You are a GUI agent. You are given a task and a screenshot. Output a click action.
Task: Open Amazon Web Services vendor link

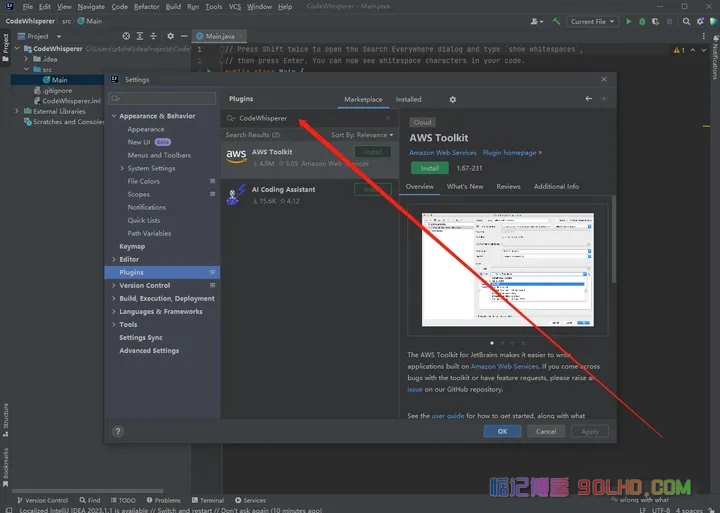(x=443, y=152)
